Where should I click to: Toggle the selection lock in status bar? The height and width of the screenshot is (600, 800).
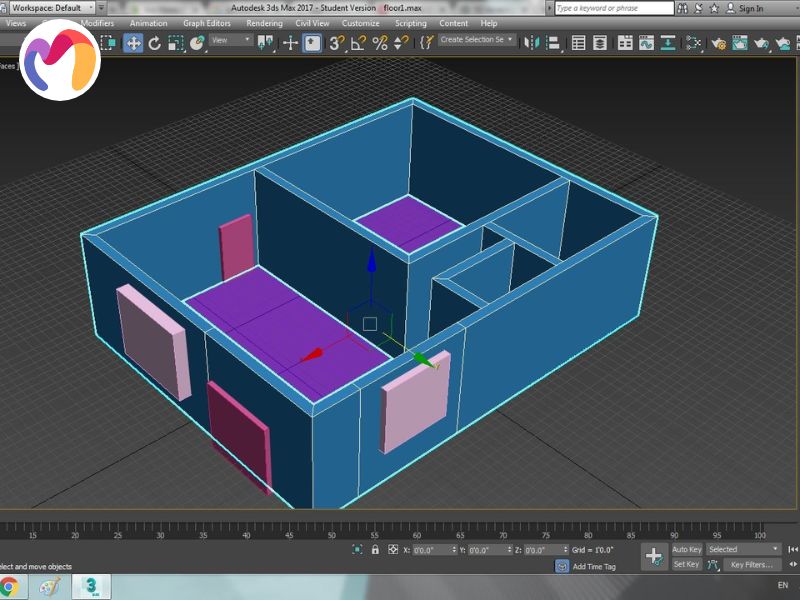pyautogui.click(x=372, y=549)
